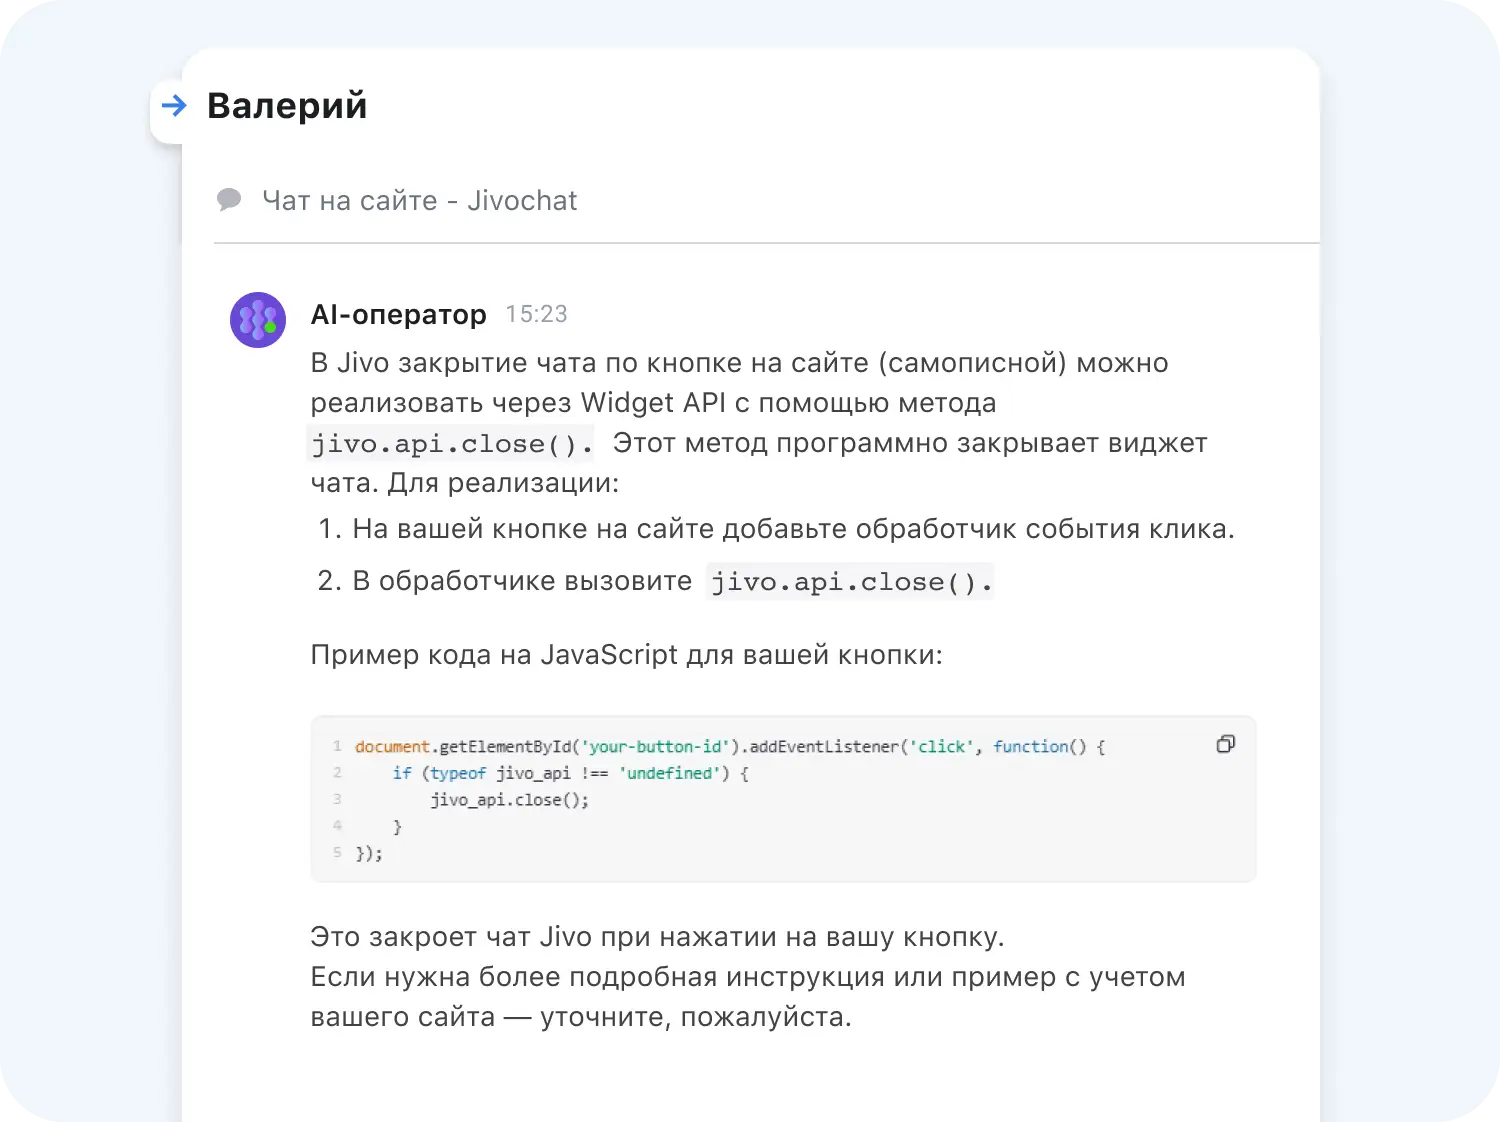
Task: Click the first inline jivo.api.close() code snippet
Action: [x=451, y=444]
